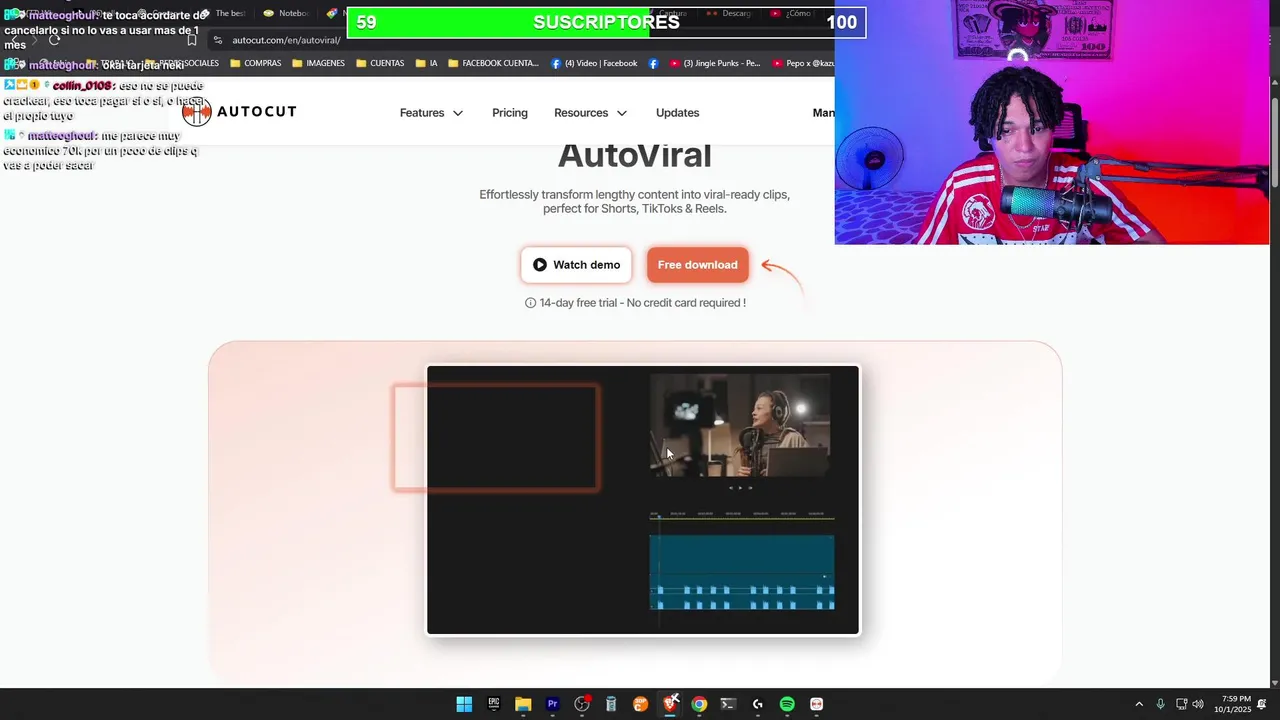1280x720 pixels.
Task: Open the red-white app after Spotify
Action: [816, 704]
